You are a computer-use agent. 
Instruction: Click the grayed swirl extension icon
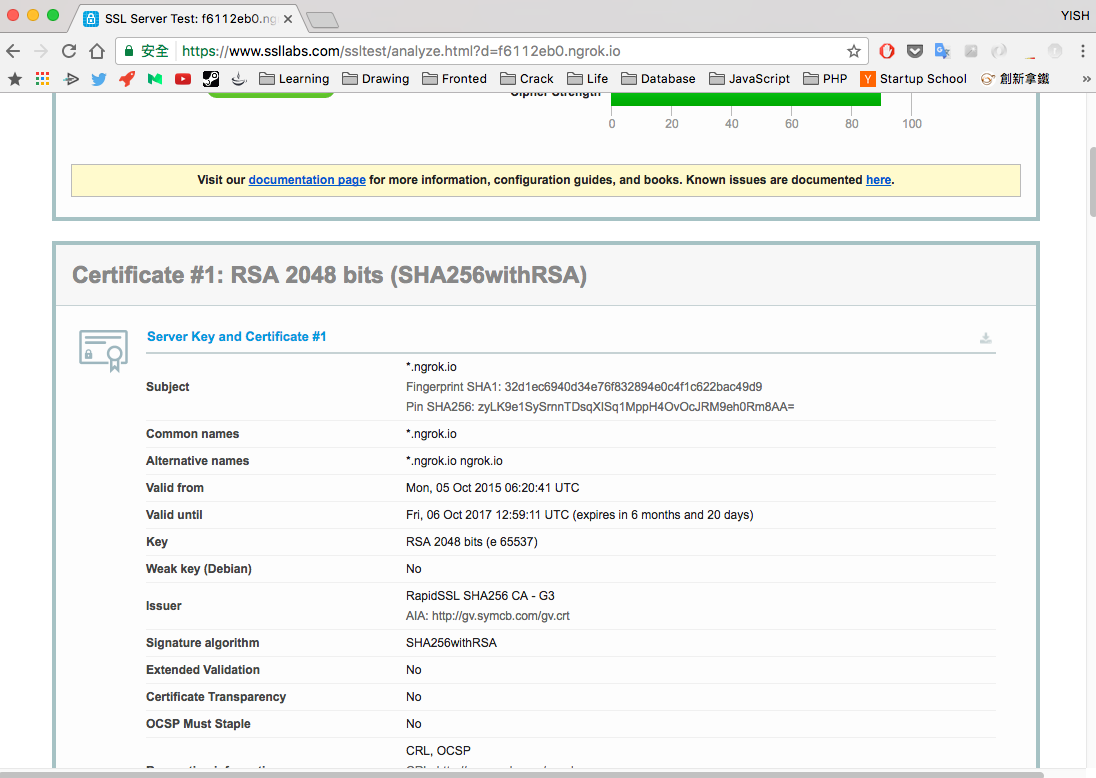999,51
